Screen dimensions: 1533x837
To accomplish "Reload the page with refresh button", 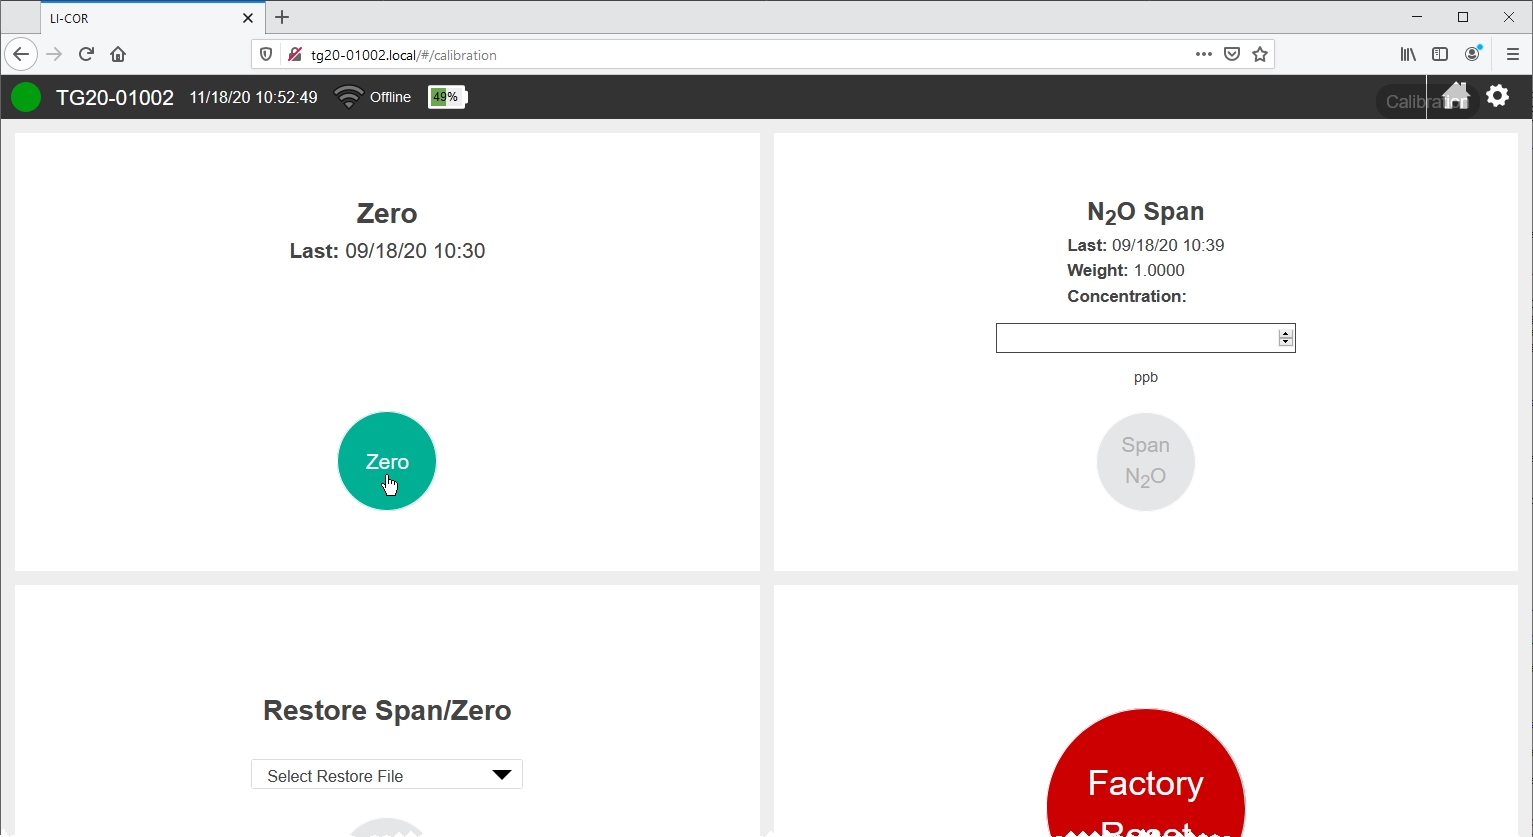I will pyautogui.click(x=86, y=54).
